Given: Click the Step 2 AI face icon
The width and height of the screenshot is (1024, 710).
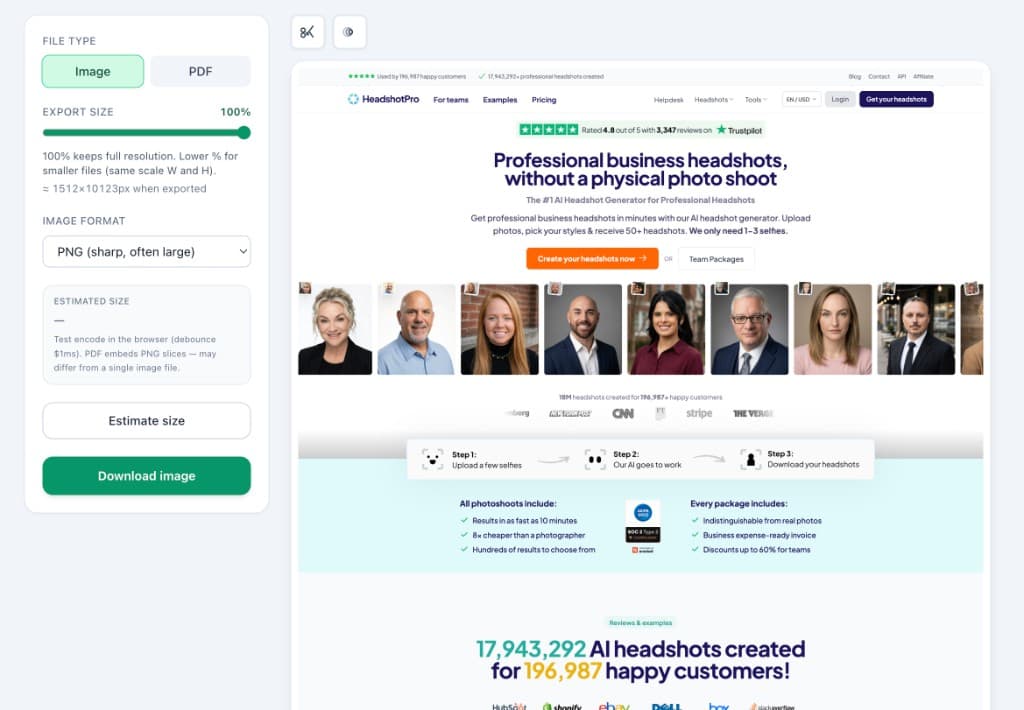Looking at the screenshot, I should point(595,459).
